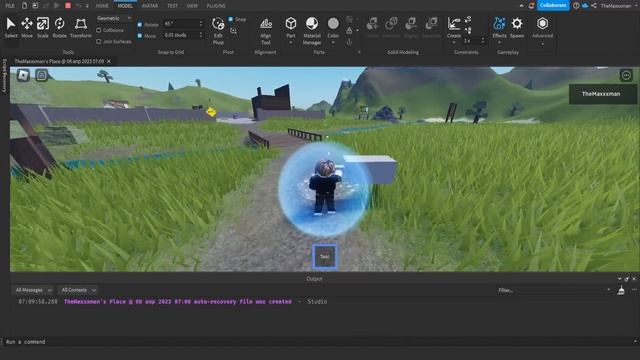
Task: Open the Edit Pivot tool
Action: tap(218, 30)
